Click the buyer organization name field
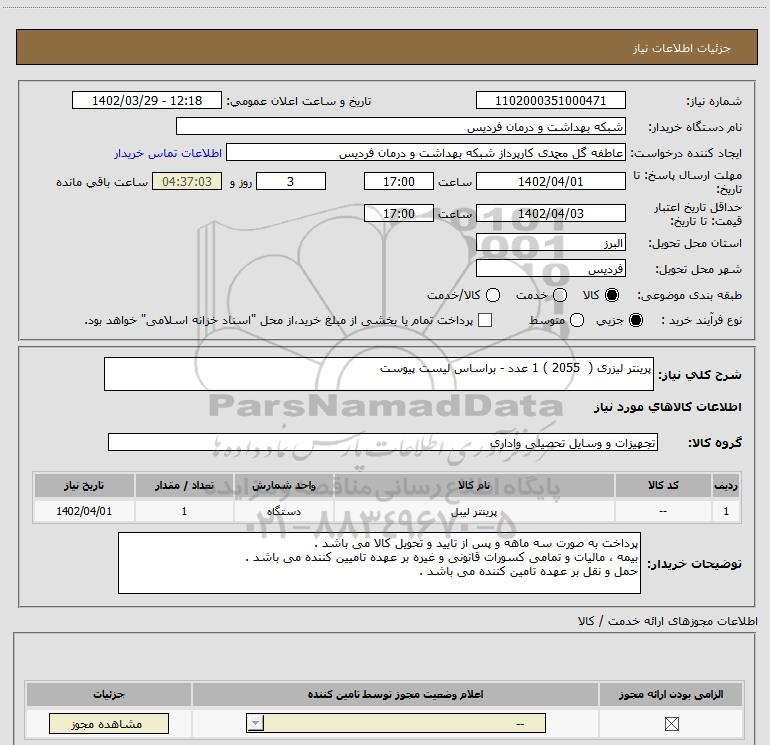Screen dimensions: 770x745 (401, 127)
